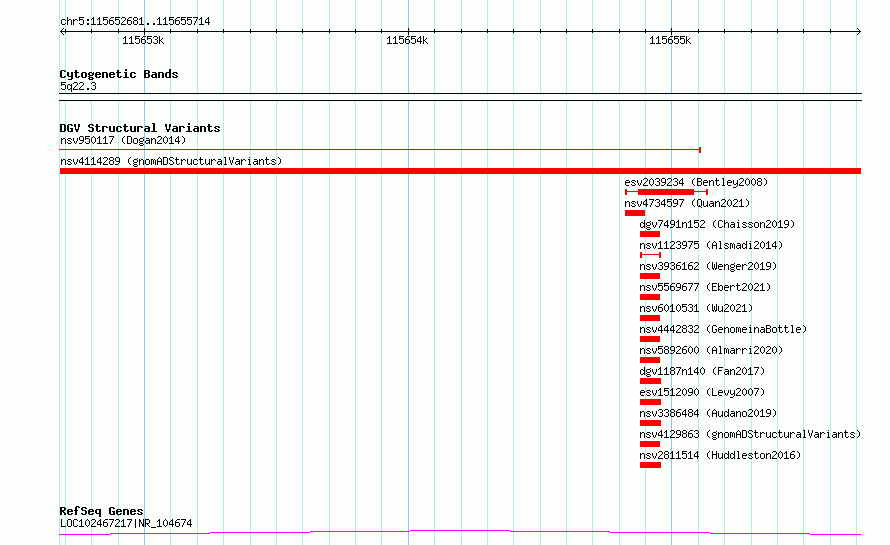Open nsv4129863 (gnomADStructuralVariants) entry
This screenshot has width=890, height=545.
(x=750, y=434)
